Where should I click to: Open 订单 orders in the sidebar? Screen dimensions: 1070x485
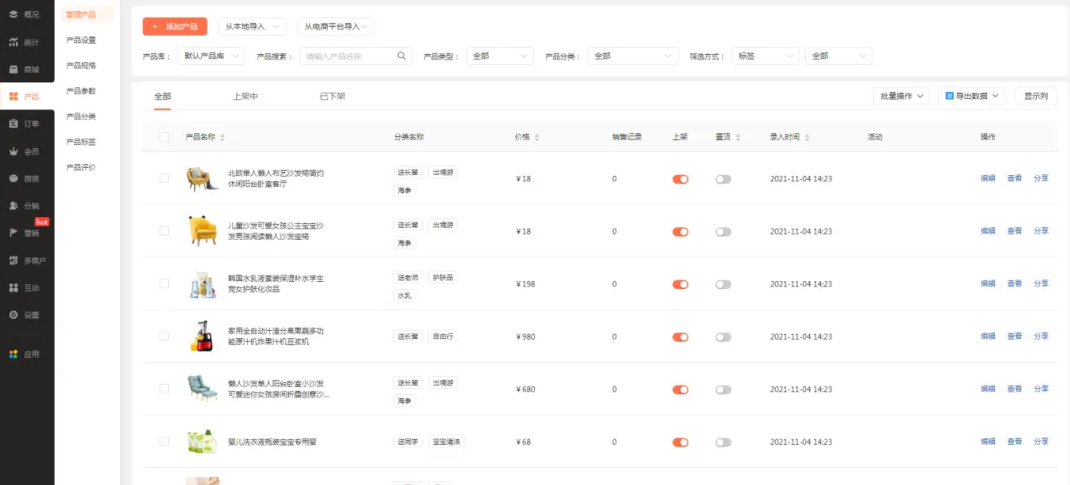26,124
